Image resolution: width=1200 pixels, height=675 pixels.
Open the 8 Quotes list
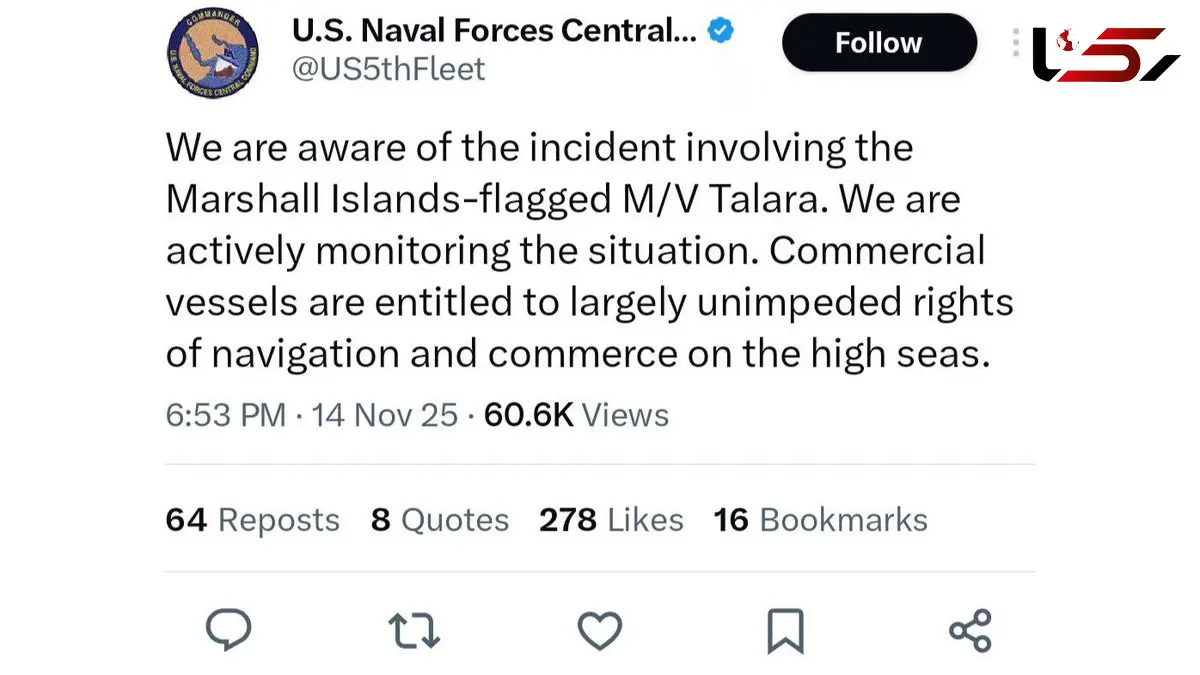point(439,520)
